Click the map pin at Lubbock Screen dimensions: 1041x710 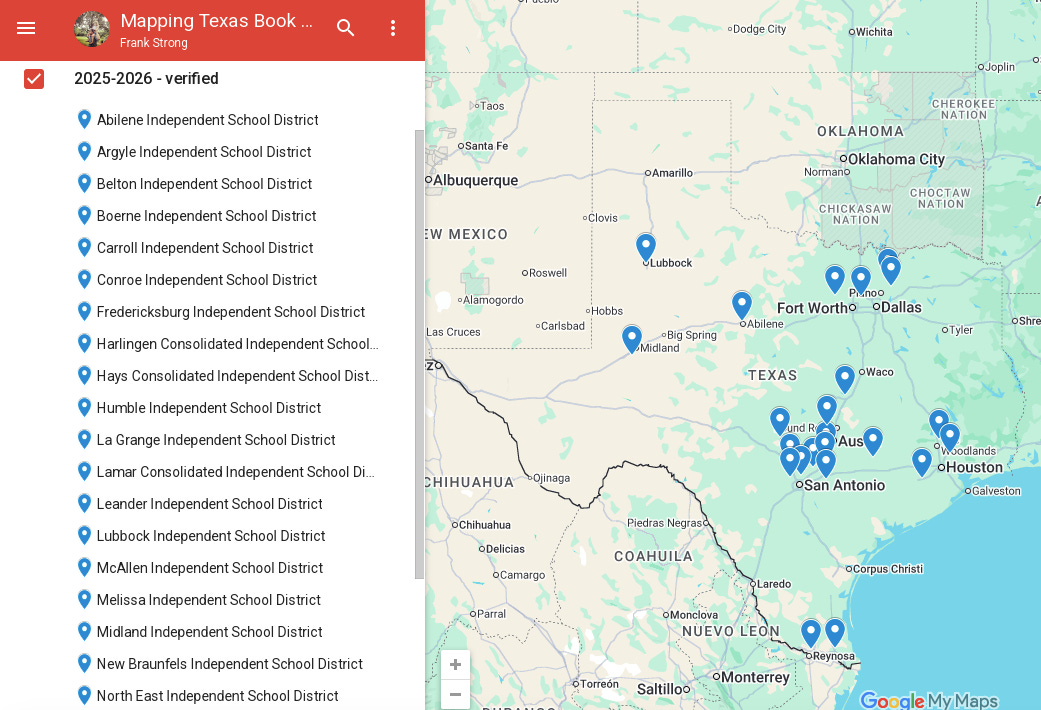(645, 246)
